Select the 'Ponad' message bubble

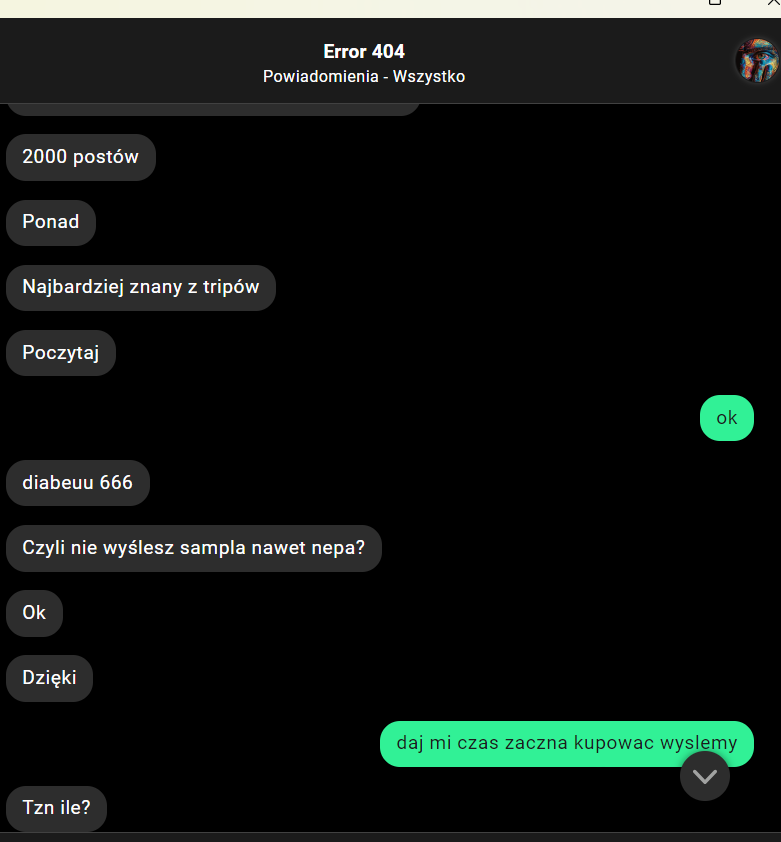pos(51,222)
